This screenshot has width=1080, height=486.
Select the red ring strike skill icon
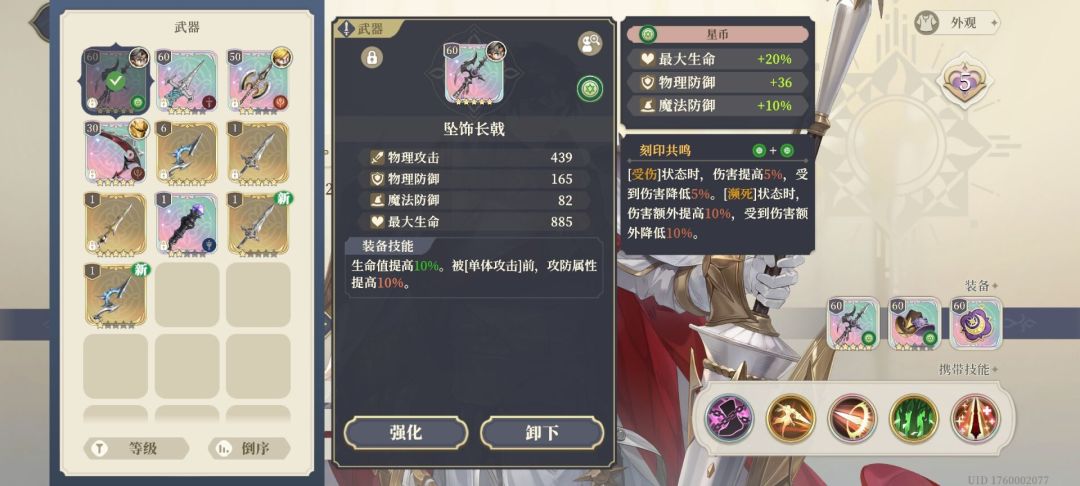pyautogui.click(x=852, y=418)
